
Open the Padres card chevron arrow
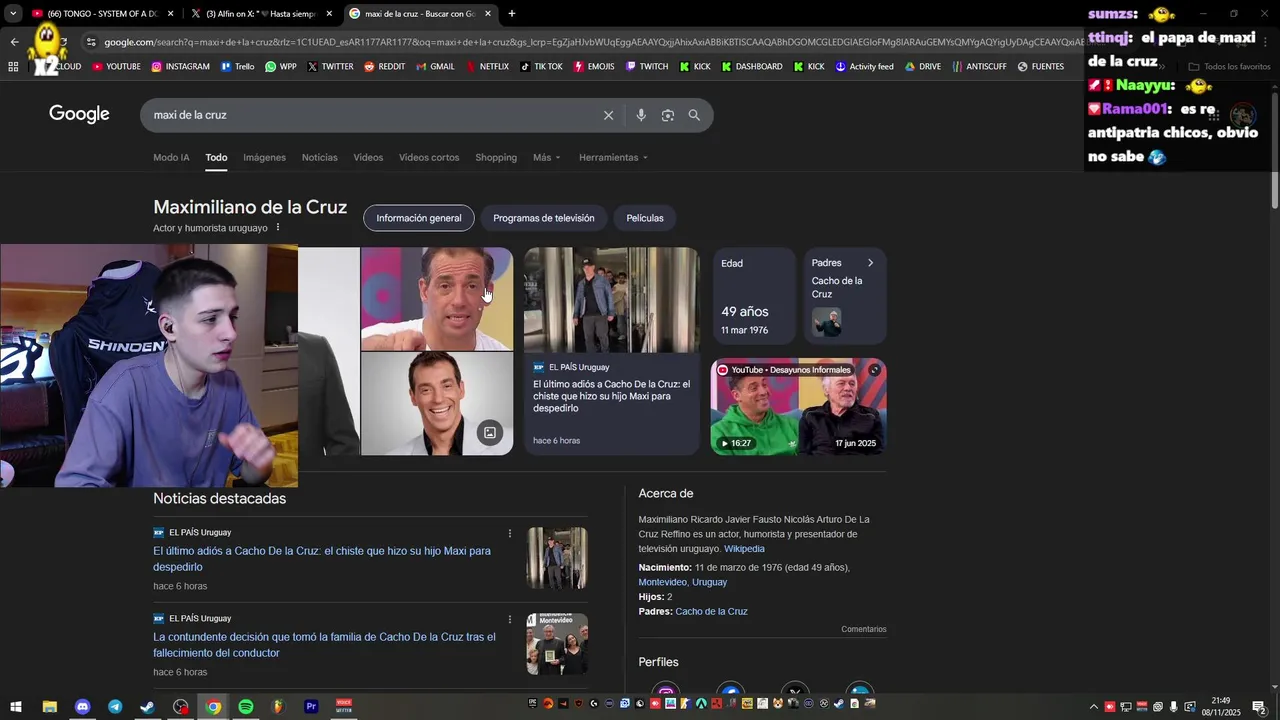[870, 263]
